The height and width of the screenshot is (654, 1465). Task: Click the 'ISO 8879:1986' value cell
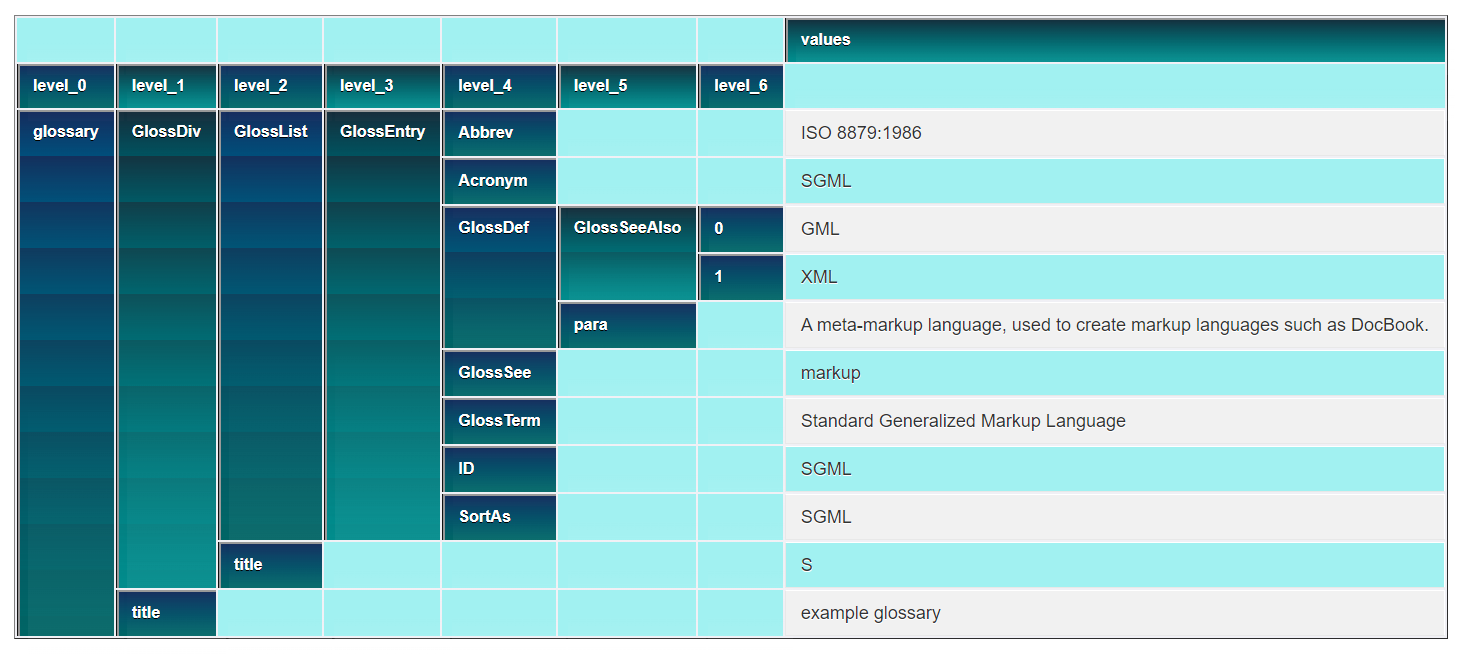pos(1114,133)
